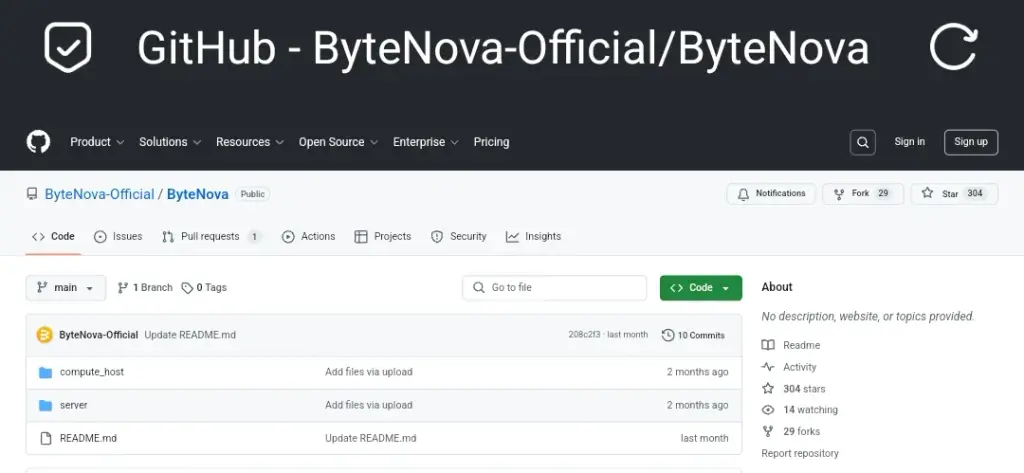Viewport: 1024px width, 473px height.
Task: Open server row's Add files via upload message
Action: [x=369, y=405]
